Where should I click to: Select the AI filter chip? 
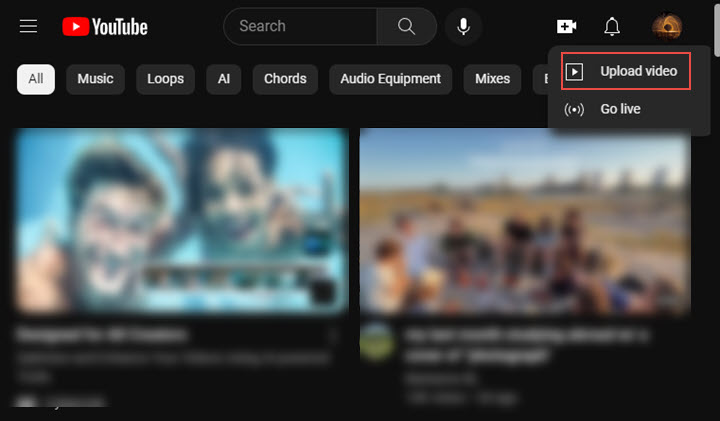224,79
